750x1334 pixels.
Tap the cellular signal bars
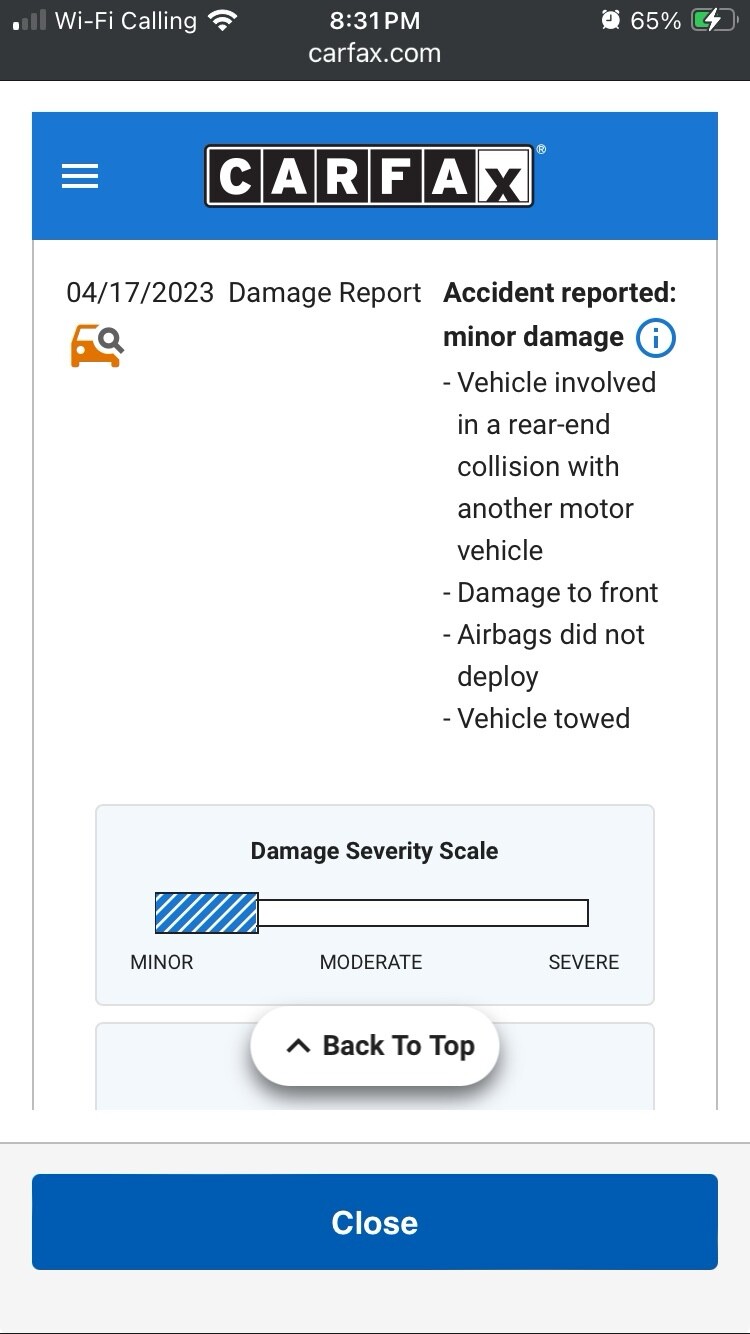click(29, 20)
